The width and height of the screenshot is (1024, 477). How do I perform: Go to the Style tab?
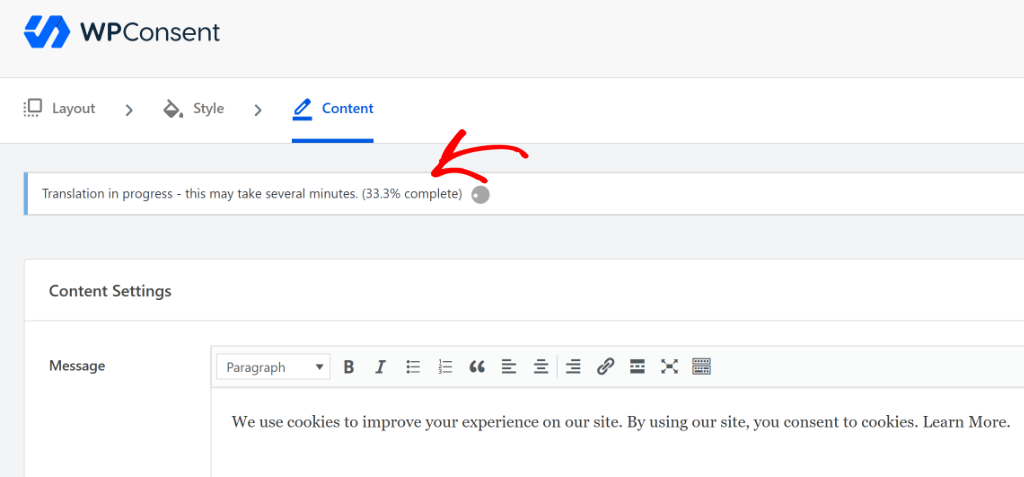tap(194, 108)
